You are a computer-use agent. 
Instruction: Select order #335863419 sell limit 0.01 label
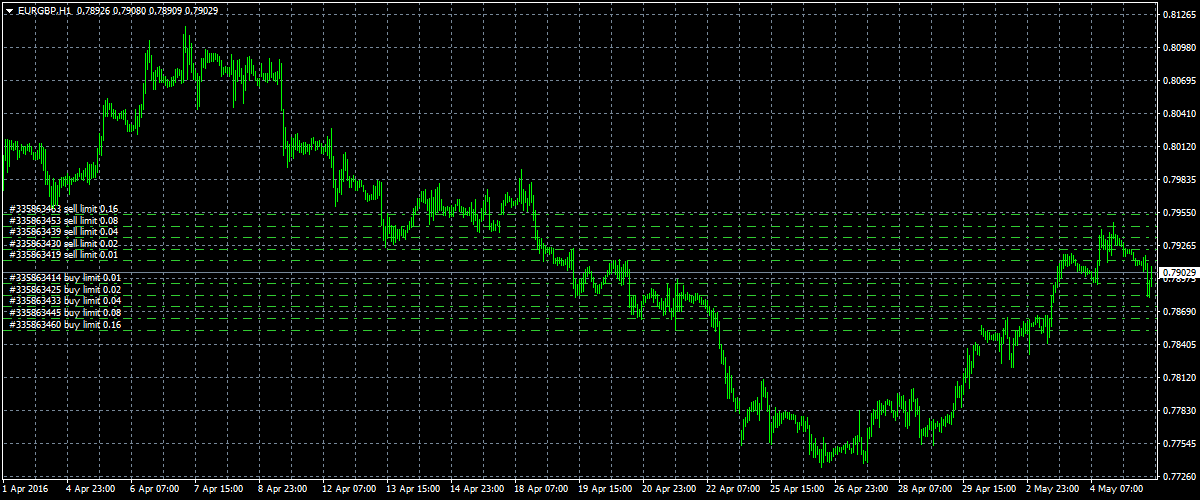coord(65,255)
